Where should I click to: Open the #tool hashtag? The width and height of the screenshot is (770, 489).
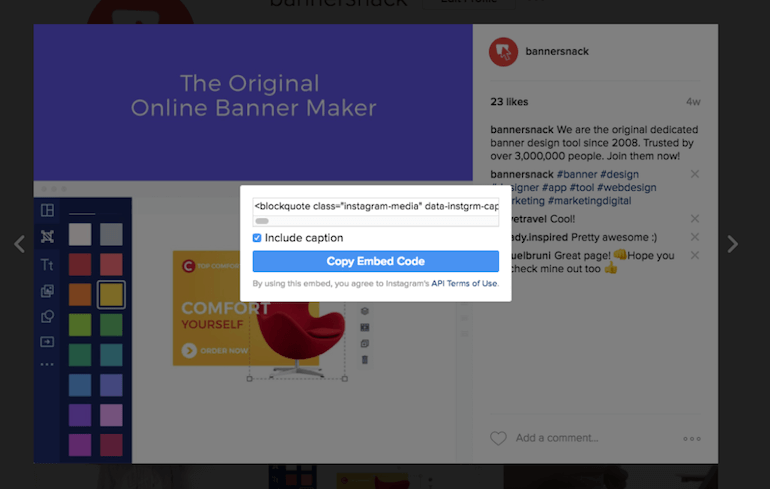coord(581,188)
